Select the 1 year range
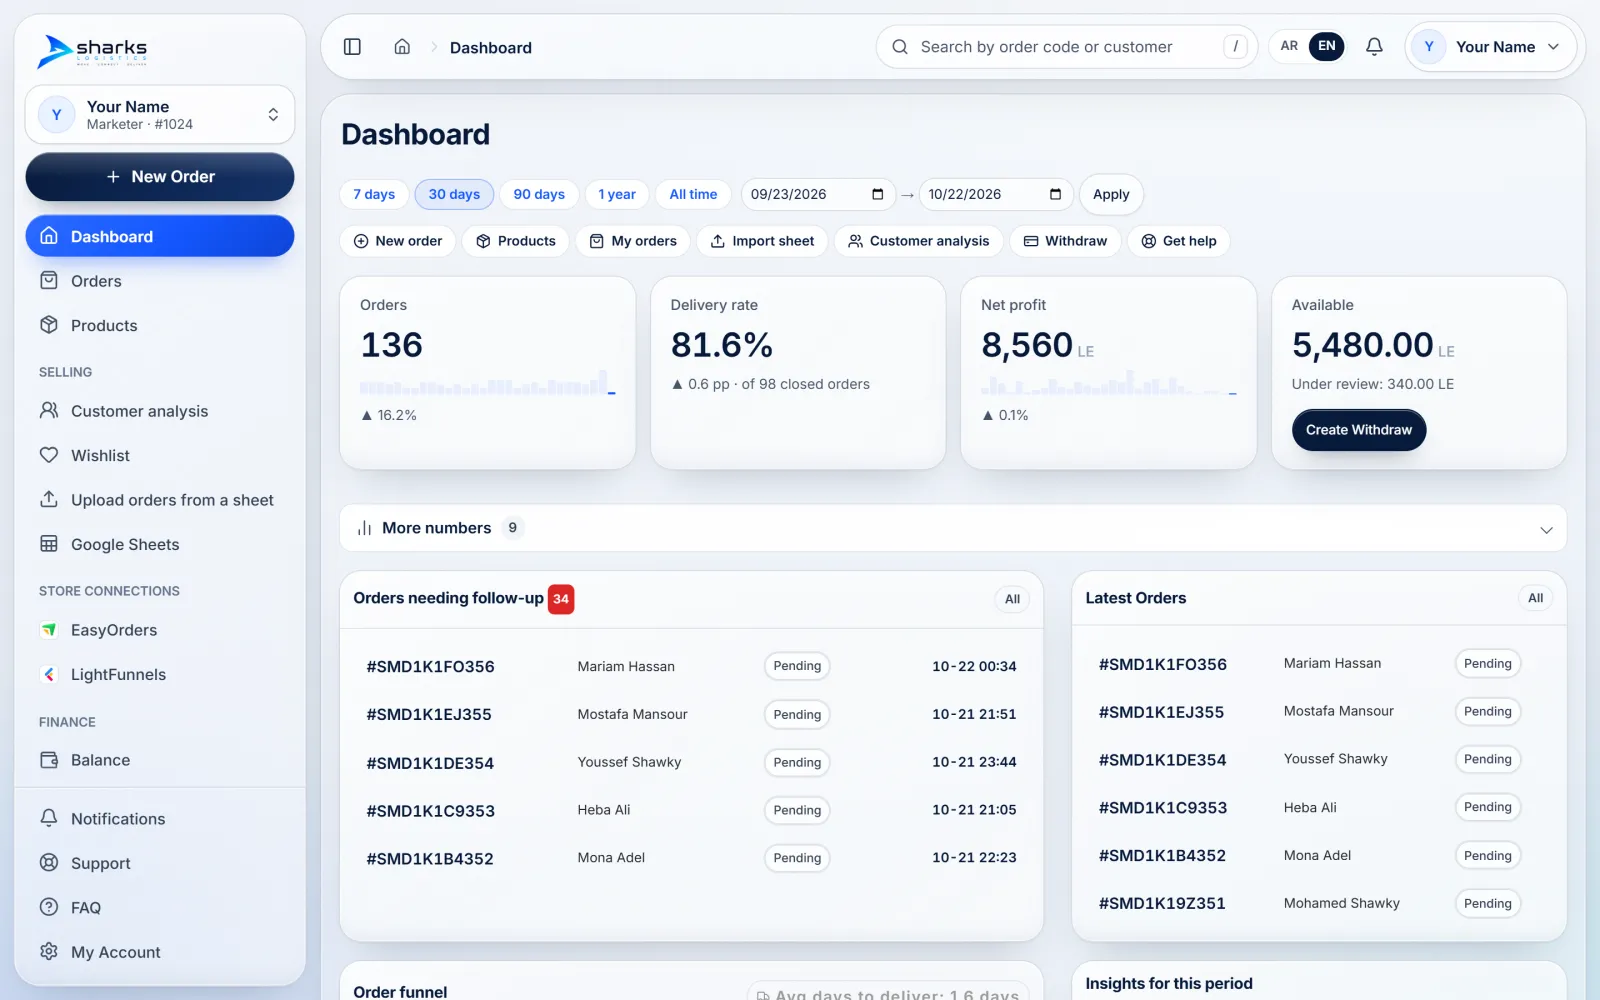Image resolution: width=1600 pixels, height=1000 pixels. pyautogui.click(x=617, y=194)
